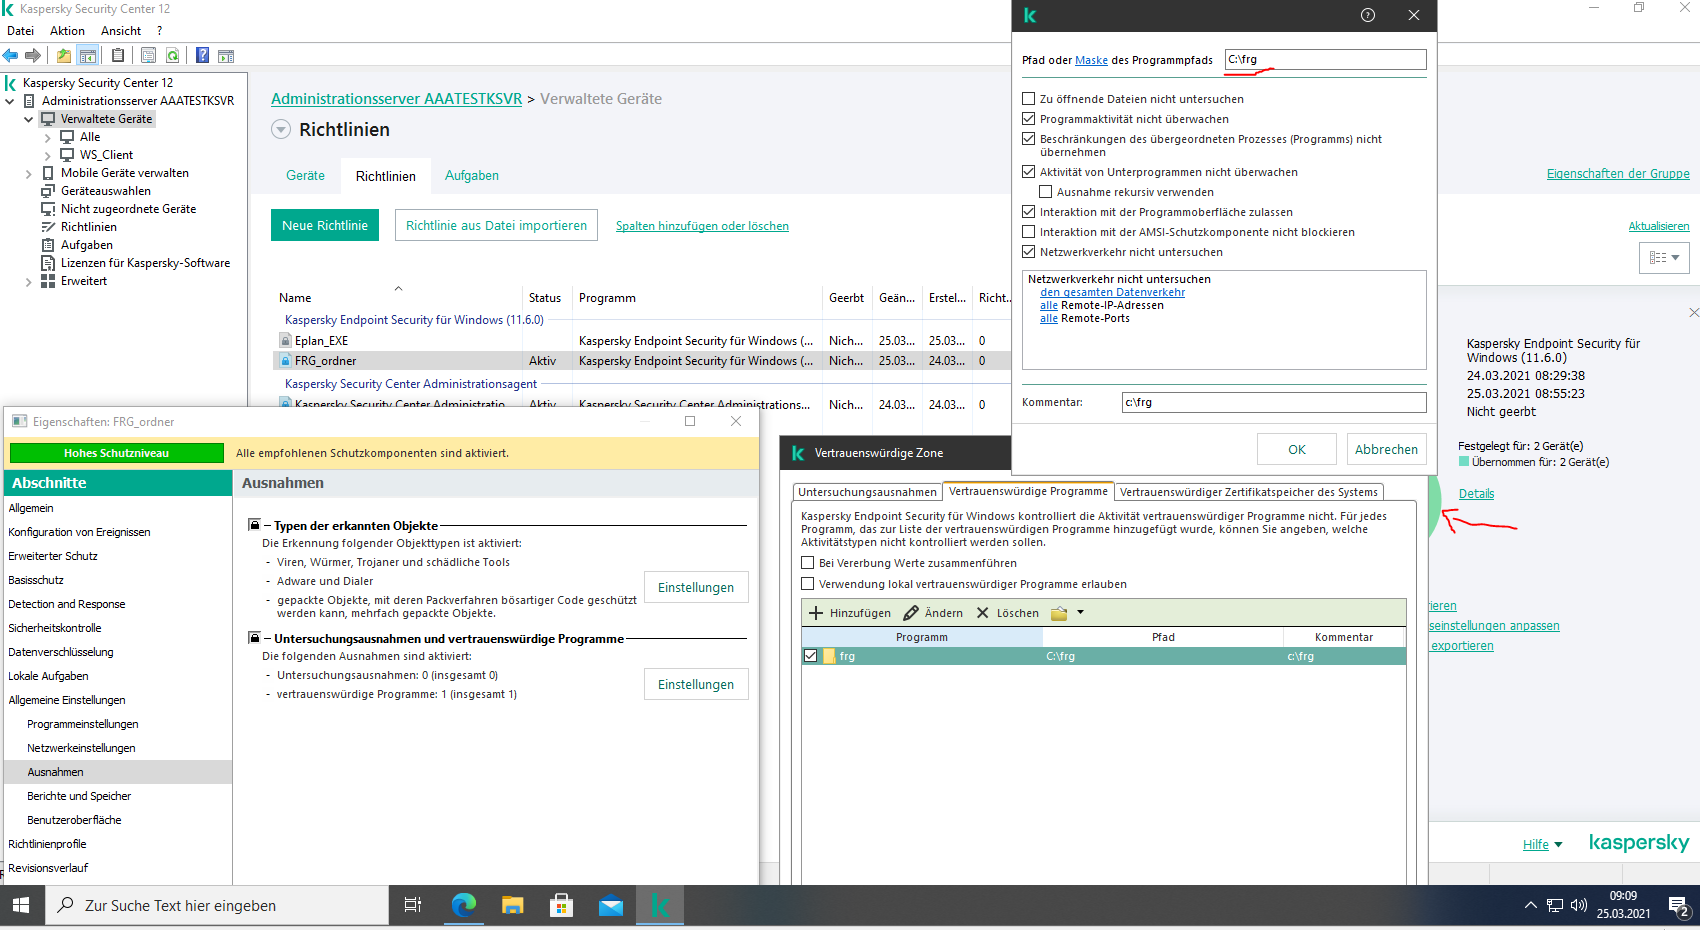1700x930 pixels.
Task: Expand the WS_Client tree node
Action: [x=47, y=155]
